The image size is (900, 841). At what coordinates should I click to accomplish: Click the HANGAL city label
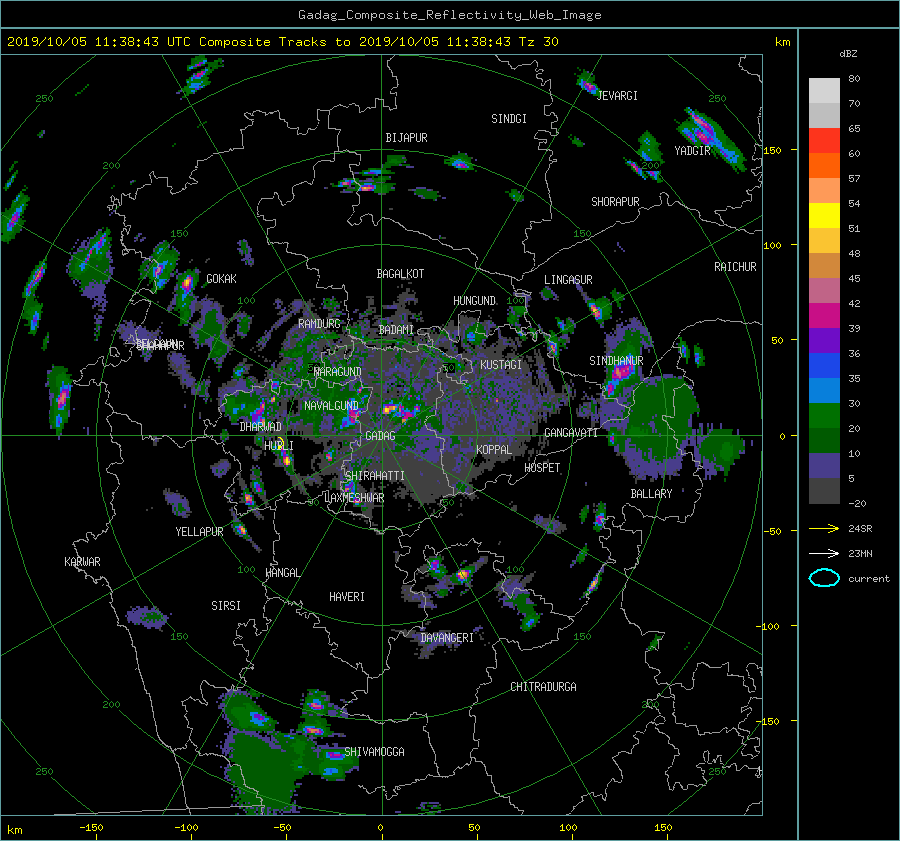click(282, 573)
